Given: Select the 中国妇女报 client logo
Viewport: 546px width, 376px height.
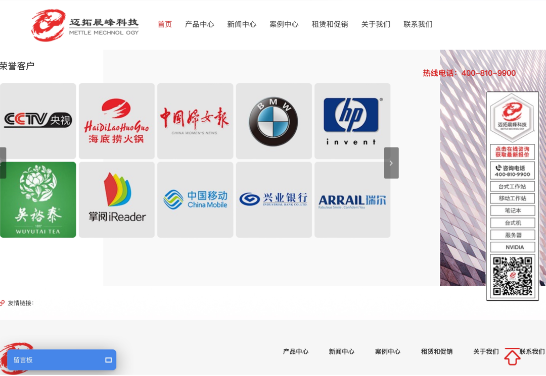Looking at the screenshot, I should pos(195,121).
